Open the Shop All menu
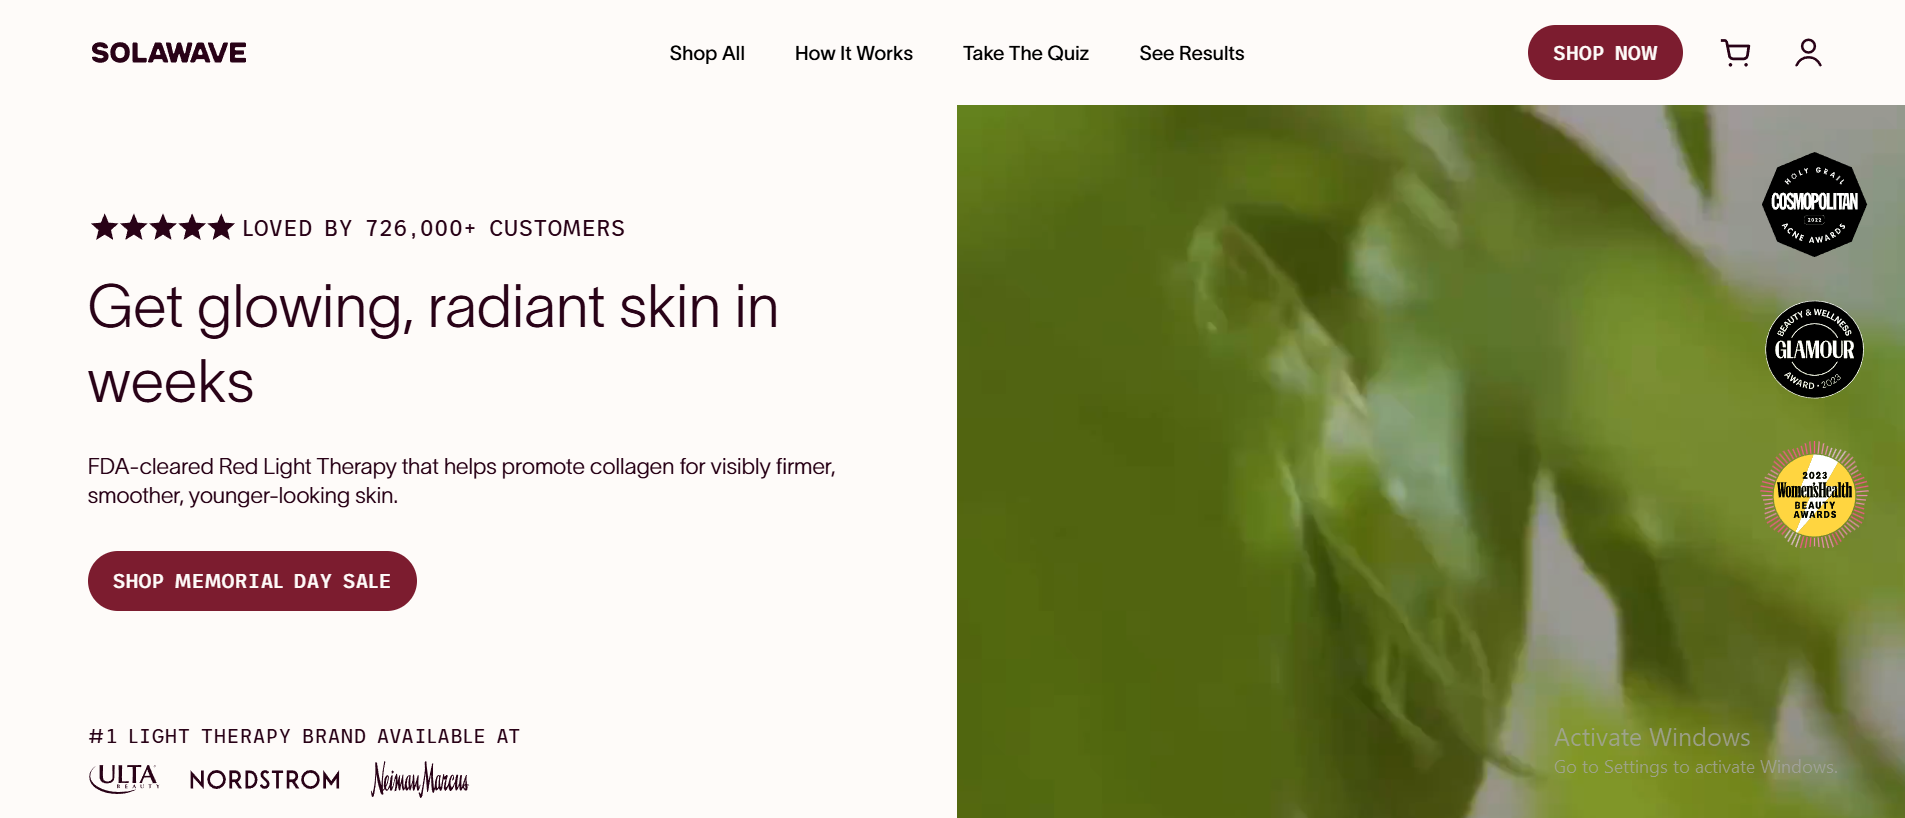 click(707, 53)
